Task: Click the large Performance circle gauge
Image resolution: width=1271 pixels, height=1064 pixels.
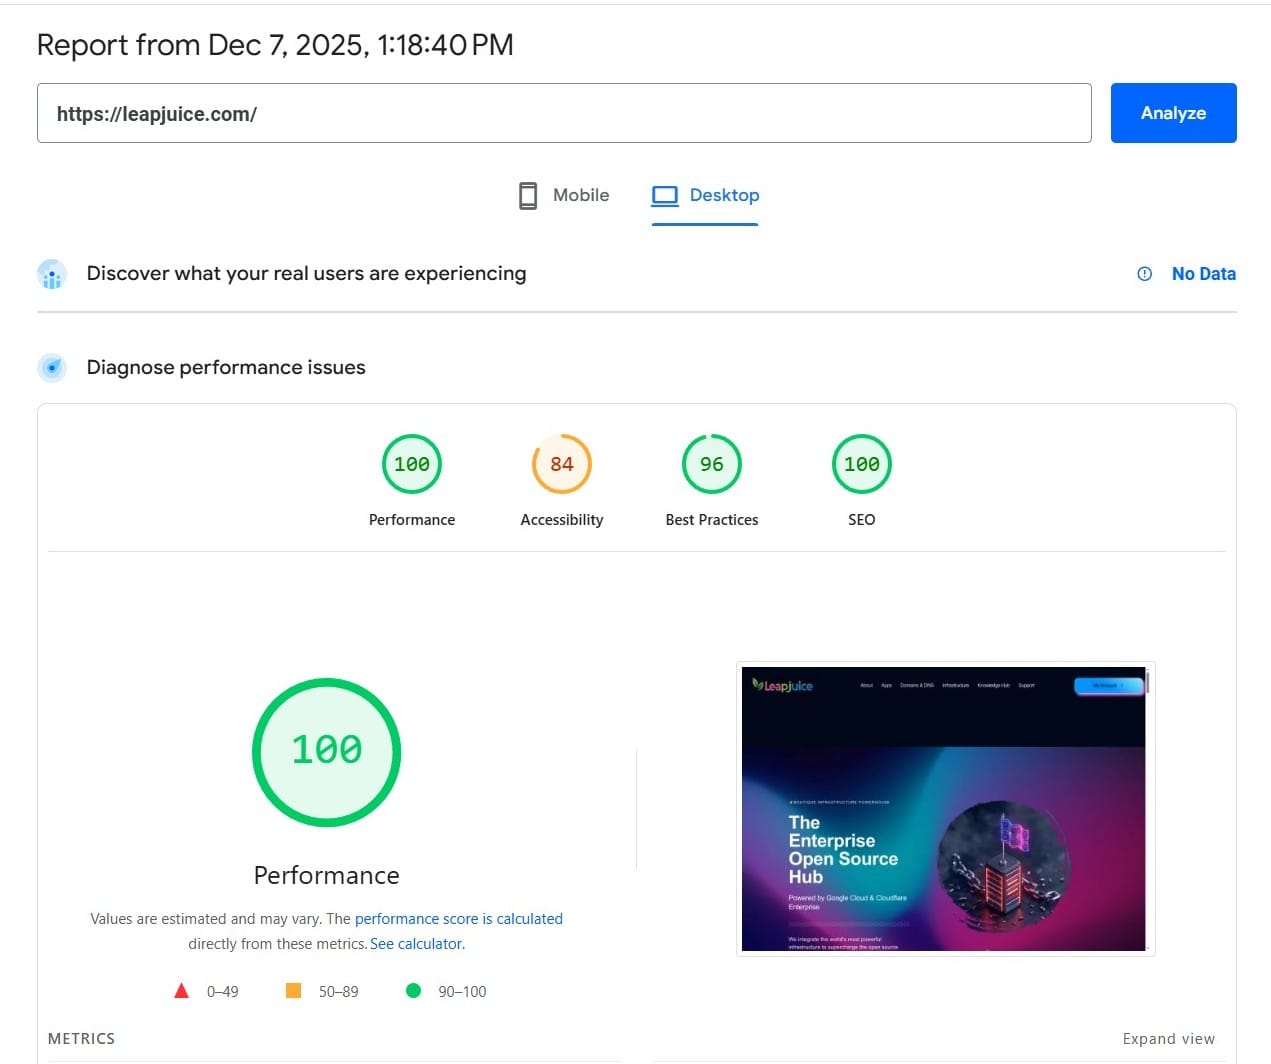Action: (x=326, y=751)
